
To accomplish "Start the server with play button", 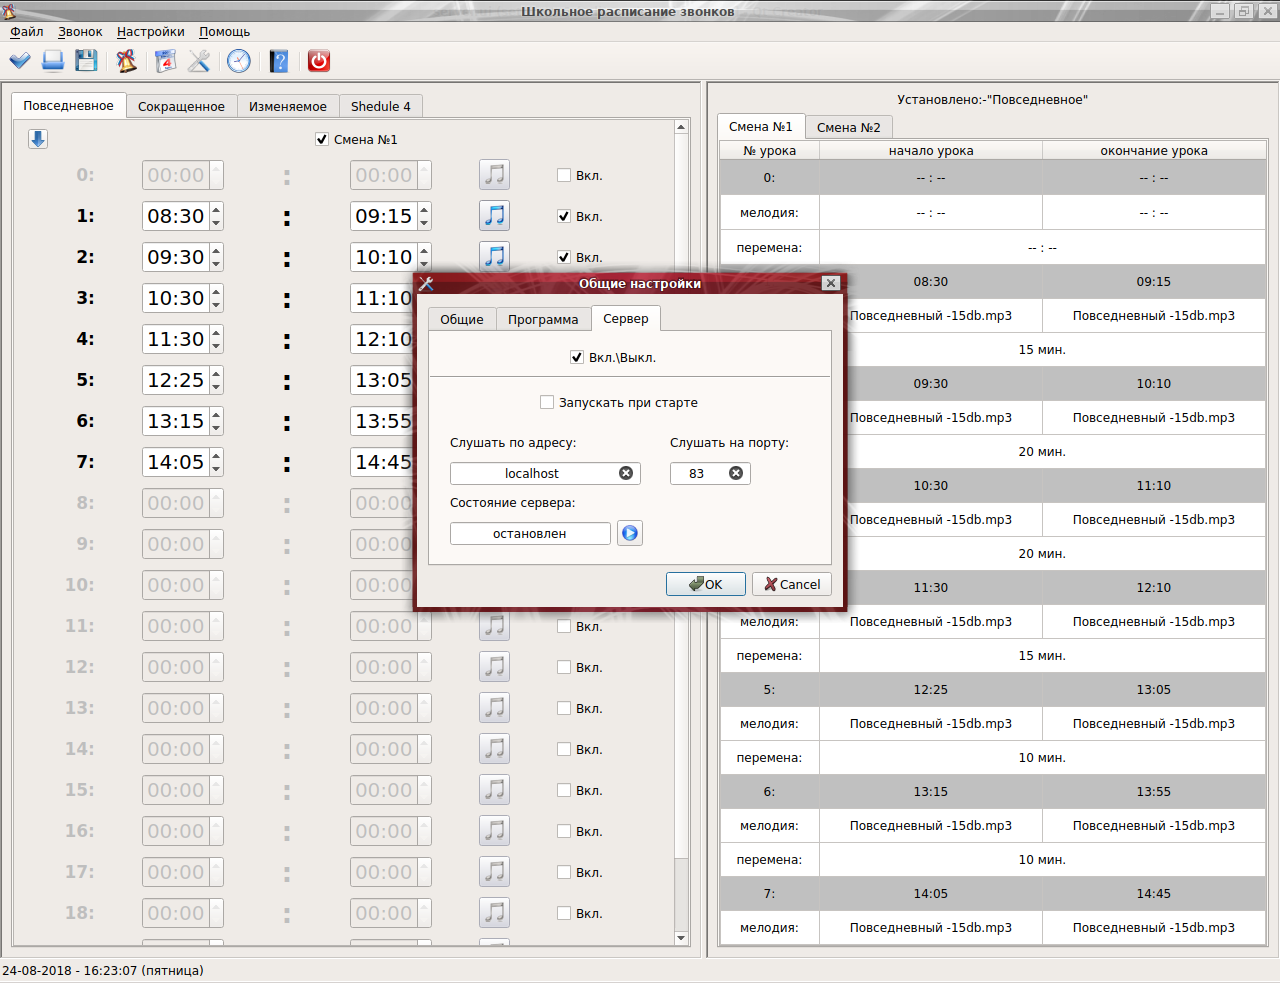I will [x=629, y=533].
